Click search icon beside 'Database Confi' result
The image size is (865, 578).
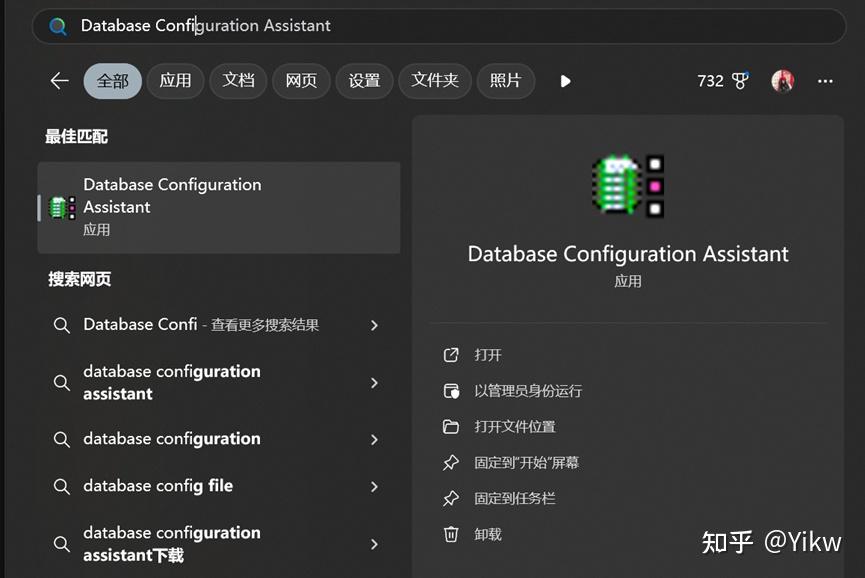point(62,325)
